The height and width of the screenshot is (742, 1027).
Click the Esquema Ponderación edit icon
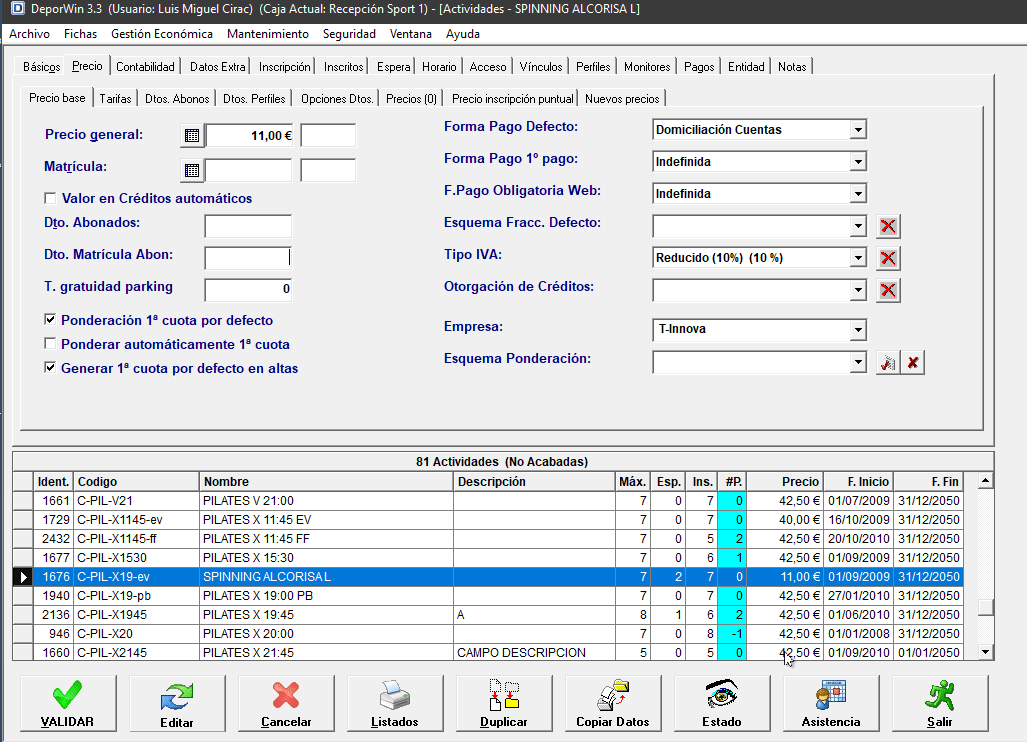(x=887, y=363)
